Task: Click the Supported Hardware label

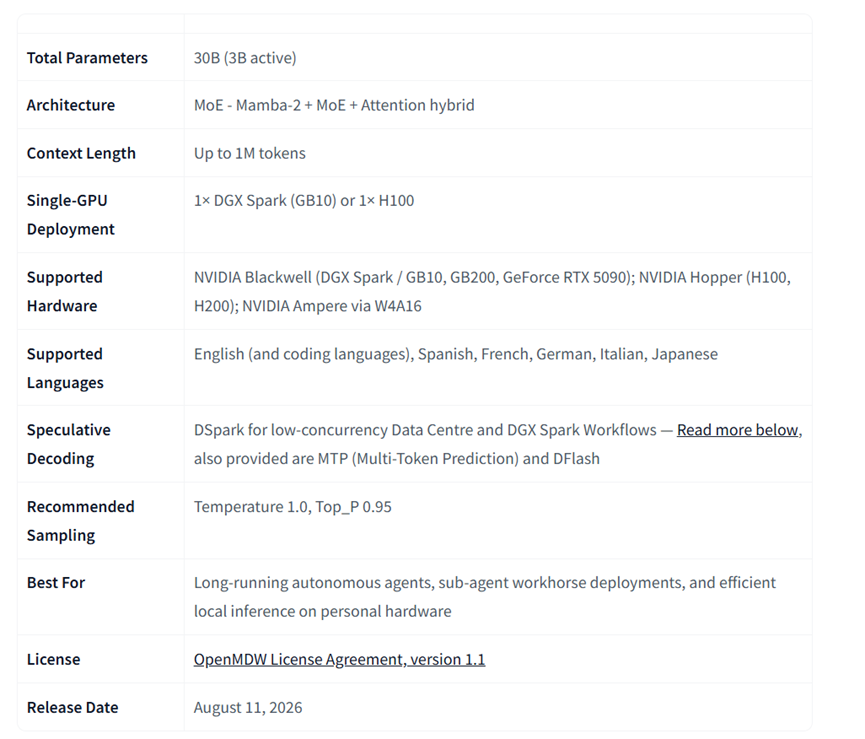Action: pos(65,291)
